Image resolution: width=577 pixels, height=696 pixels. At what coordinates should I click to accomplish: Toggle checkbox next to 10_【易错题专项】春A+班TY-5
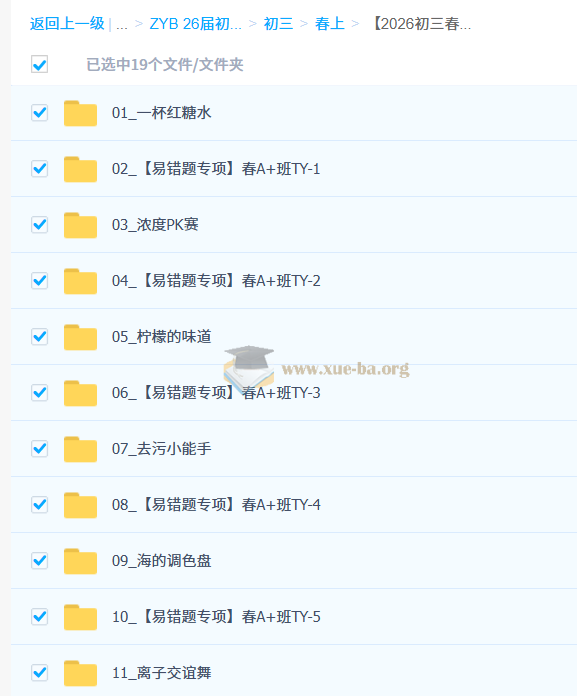point(40,617)
